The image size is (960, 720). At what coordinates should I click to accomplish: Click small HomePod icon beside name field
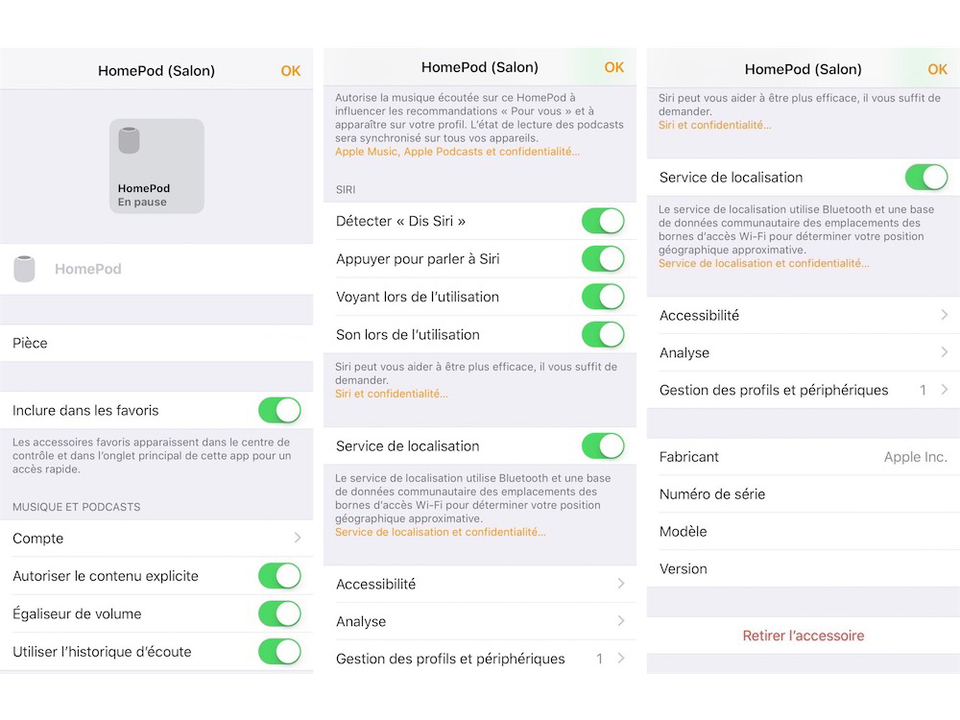coord(24,269)
